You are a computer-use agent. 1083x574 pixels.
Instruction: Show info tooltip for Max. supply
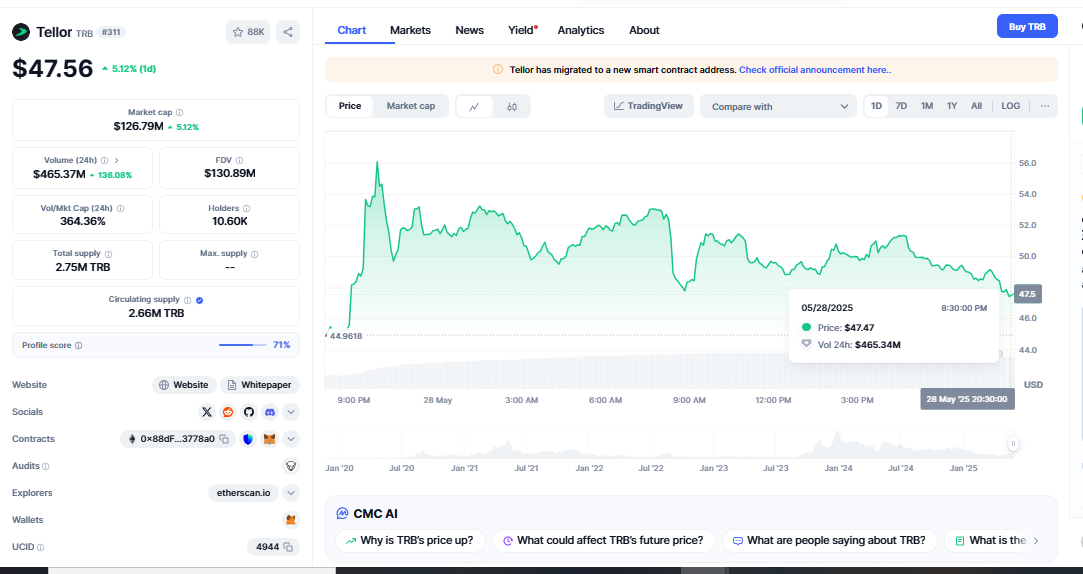(x=255, y=254)
